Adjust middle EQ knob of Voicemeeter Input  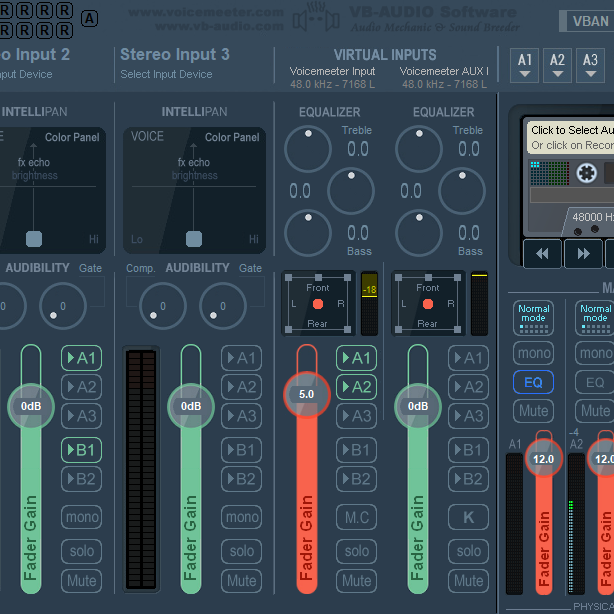coord(351,191)
